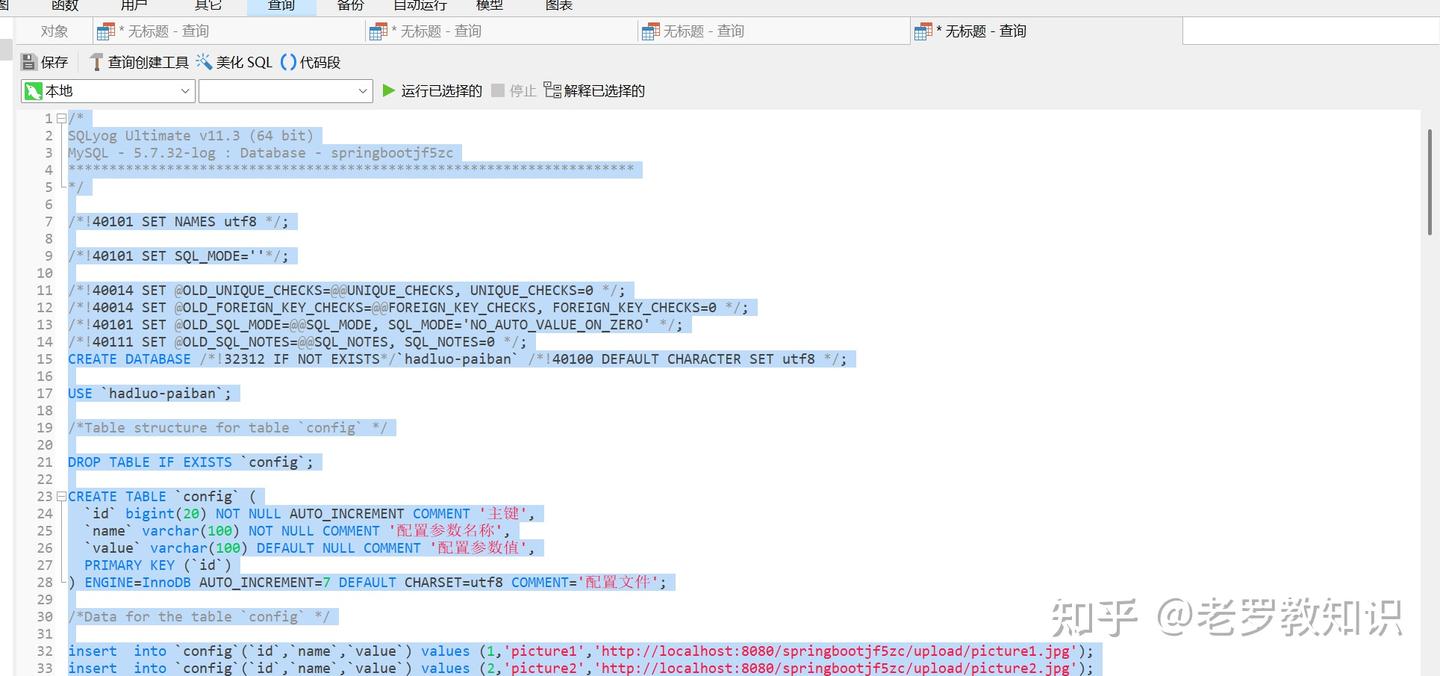
Task: Explain the selected SQL (解释已选择的)
Action: [x=595, y=91]
